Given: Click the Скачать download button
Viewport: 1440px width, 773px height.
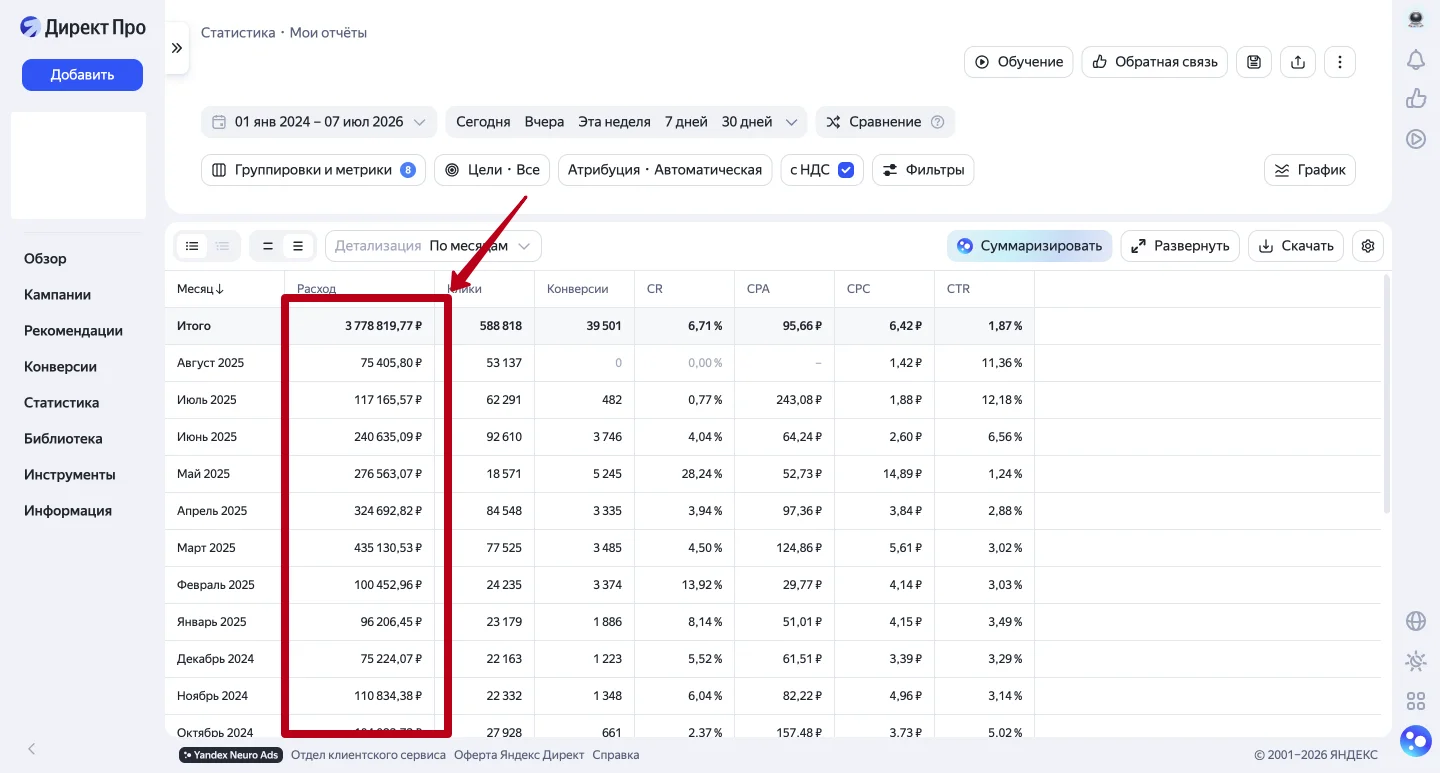Looking at the screenshot, I should [x=1296, y=246].
